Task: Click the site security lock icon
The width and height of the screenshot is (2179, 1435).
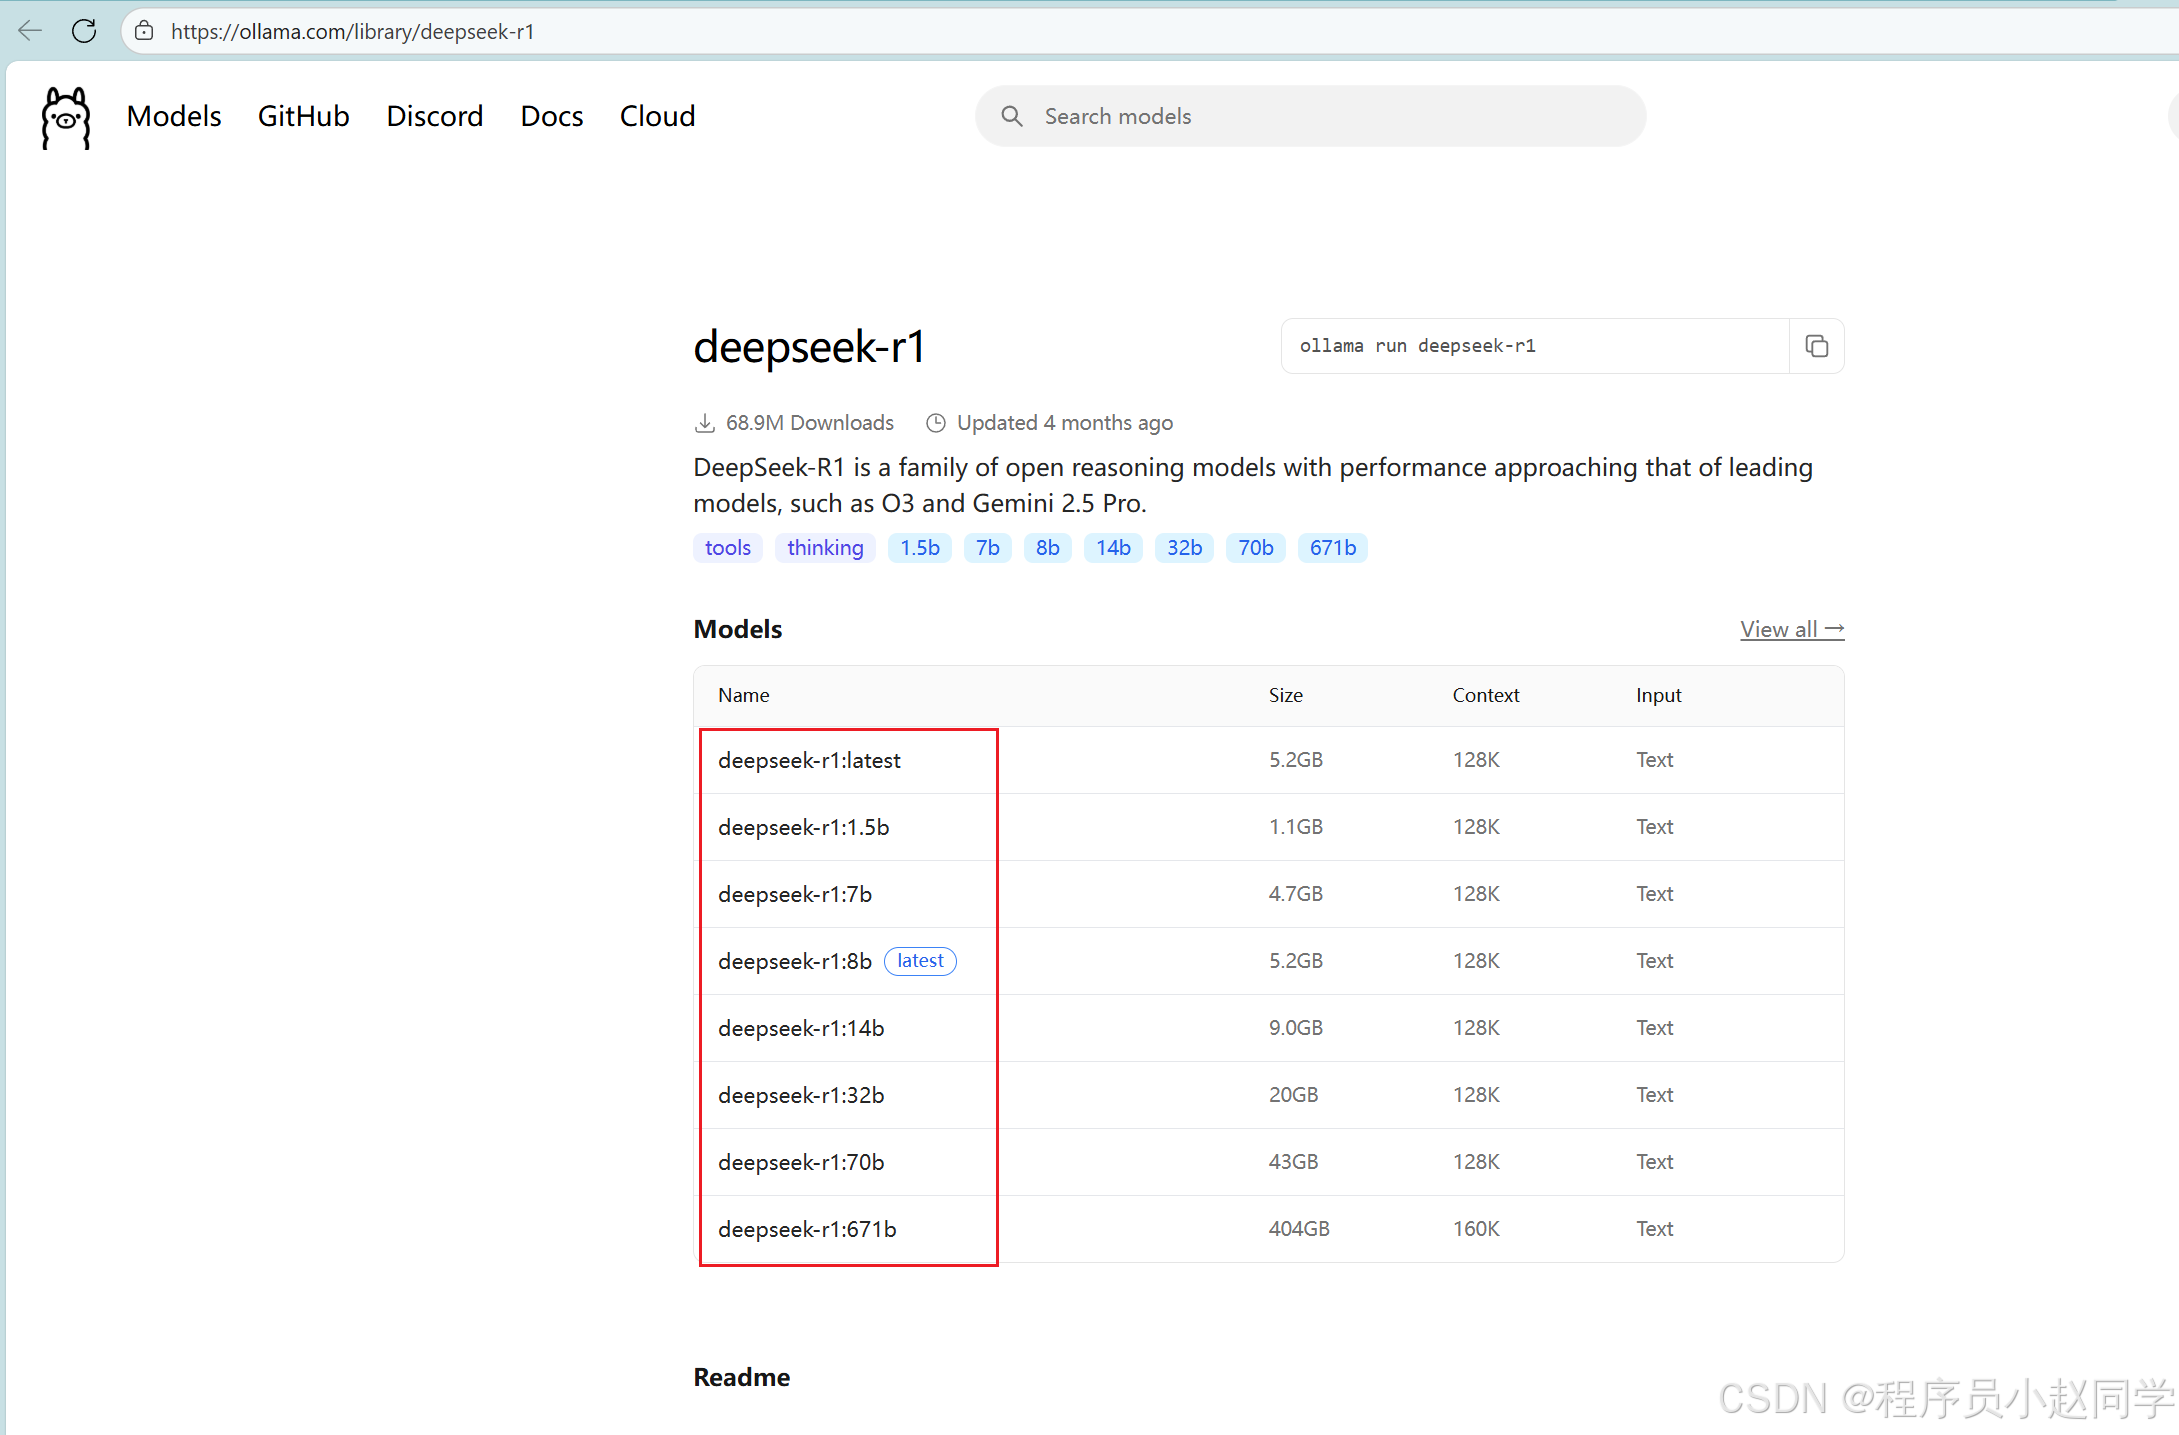Action: point(145,31)
